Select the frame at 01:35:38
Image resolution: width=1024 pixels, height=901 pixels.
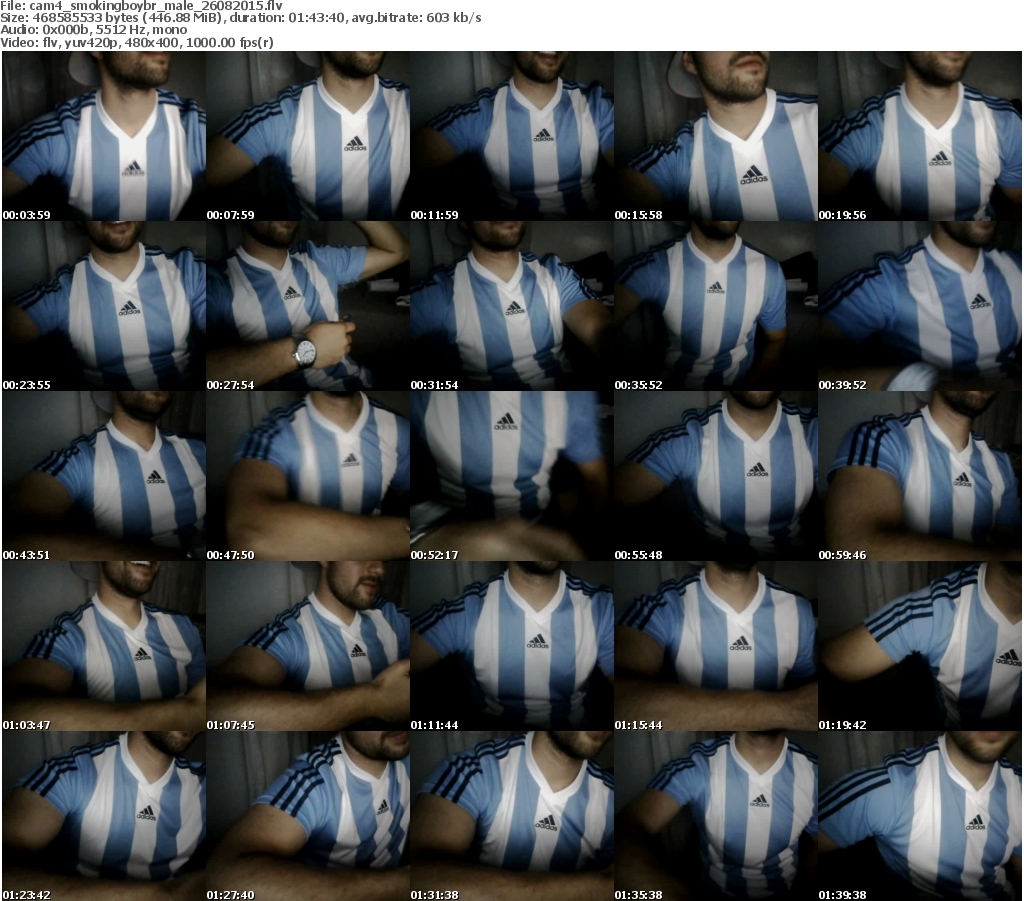[716, 816]
